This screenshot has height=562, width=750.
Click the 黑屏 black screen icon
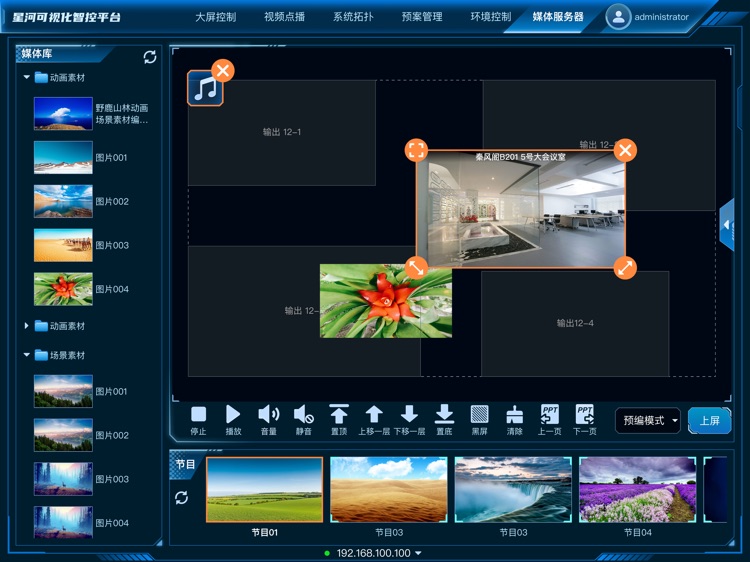[x=479, y=415]
